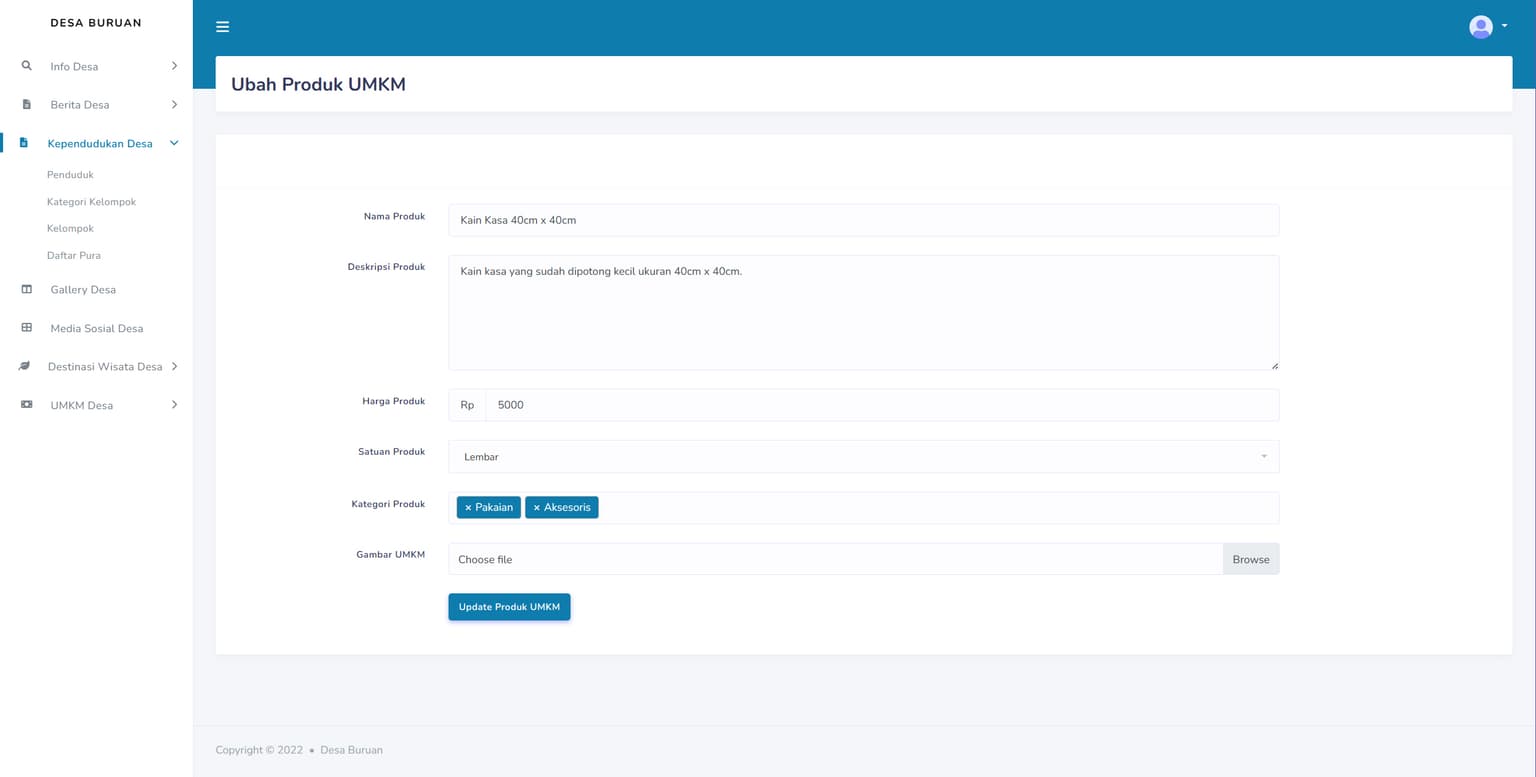Click the Kependudukan Desa sidebar icon

tap(26, 143)
